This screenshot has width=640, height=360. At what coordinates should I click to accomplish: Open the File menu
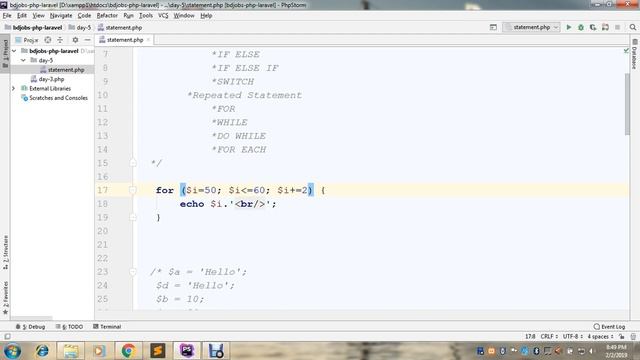[7, 16]
